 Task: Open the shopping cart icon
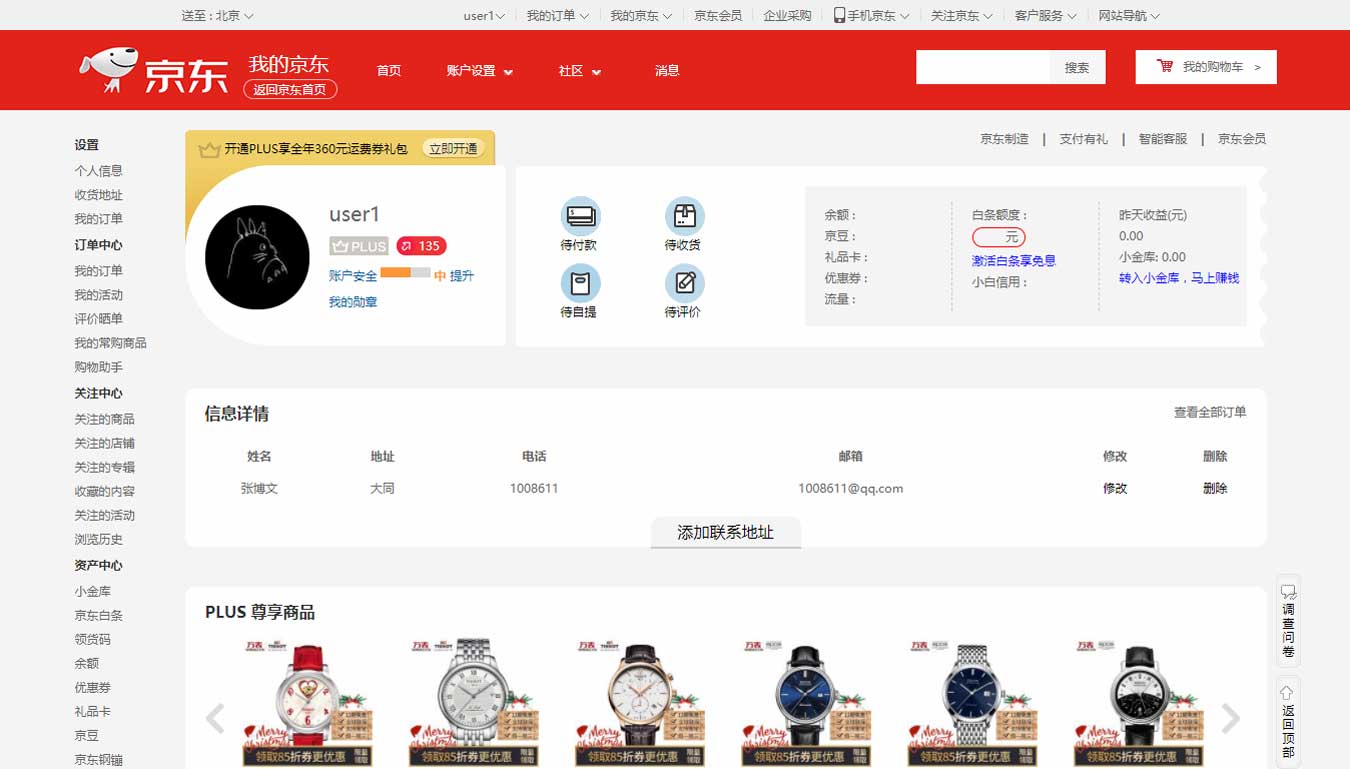(x=1165, y=66)
